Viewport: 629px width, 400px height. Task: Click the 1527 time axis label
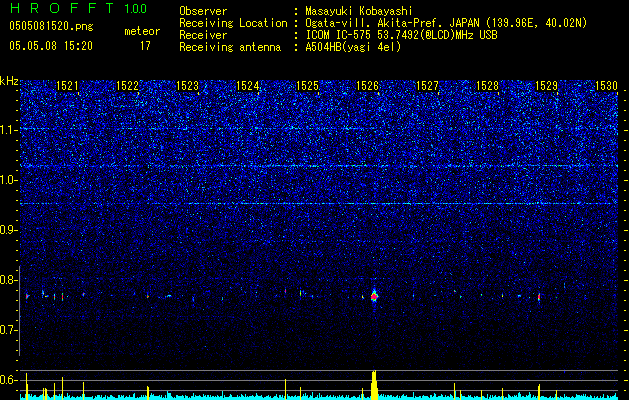click(427, 86)
